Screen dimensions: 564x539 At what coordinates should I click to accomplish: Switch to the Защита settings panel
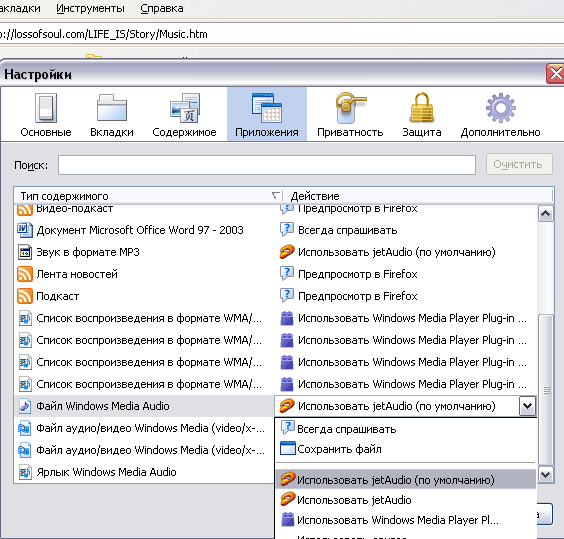[x=422, y=115]
